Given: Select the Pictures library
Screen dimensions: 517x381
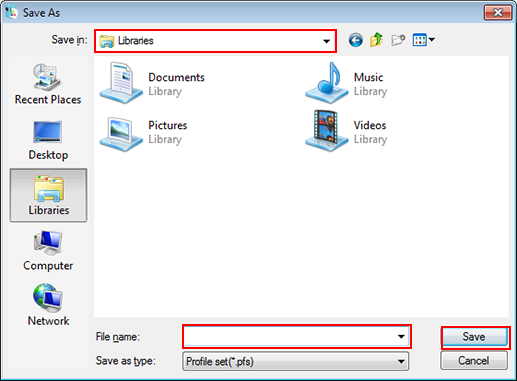Looking at the screenshot, I should pyautogui.click(x=144, y=131).
